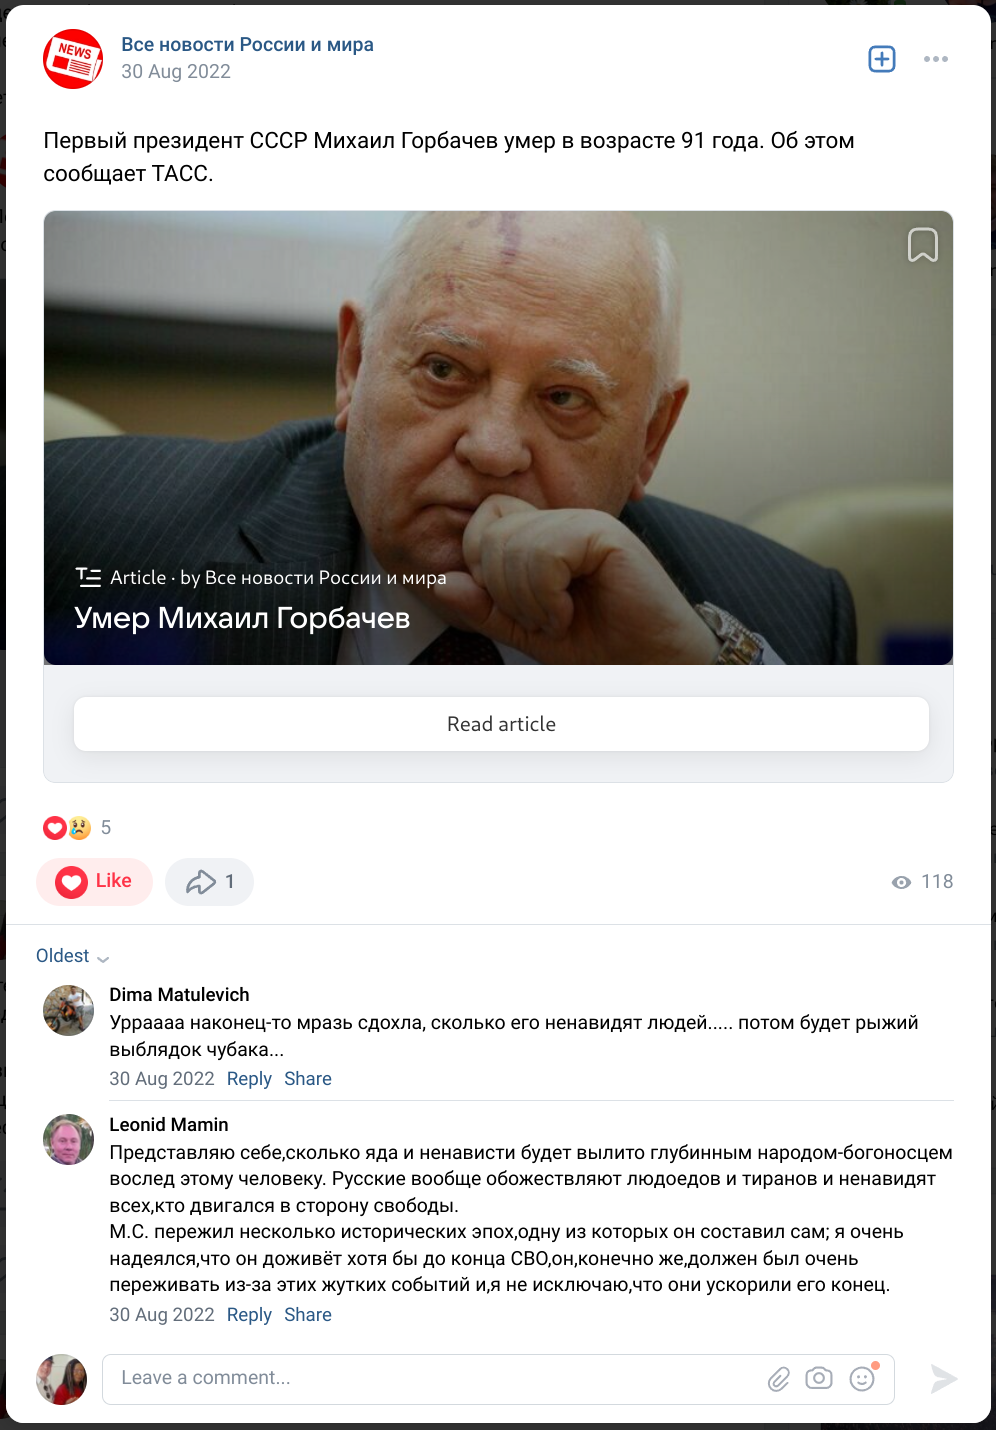Click Read article button

(x=501, y=724)
